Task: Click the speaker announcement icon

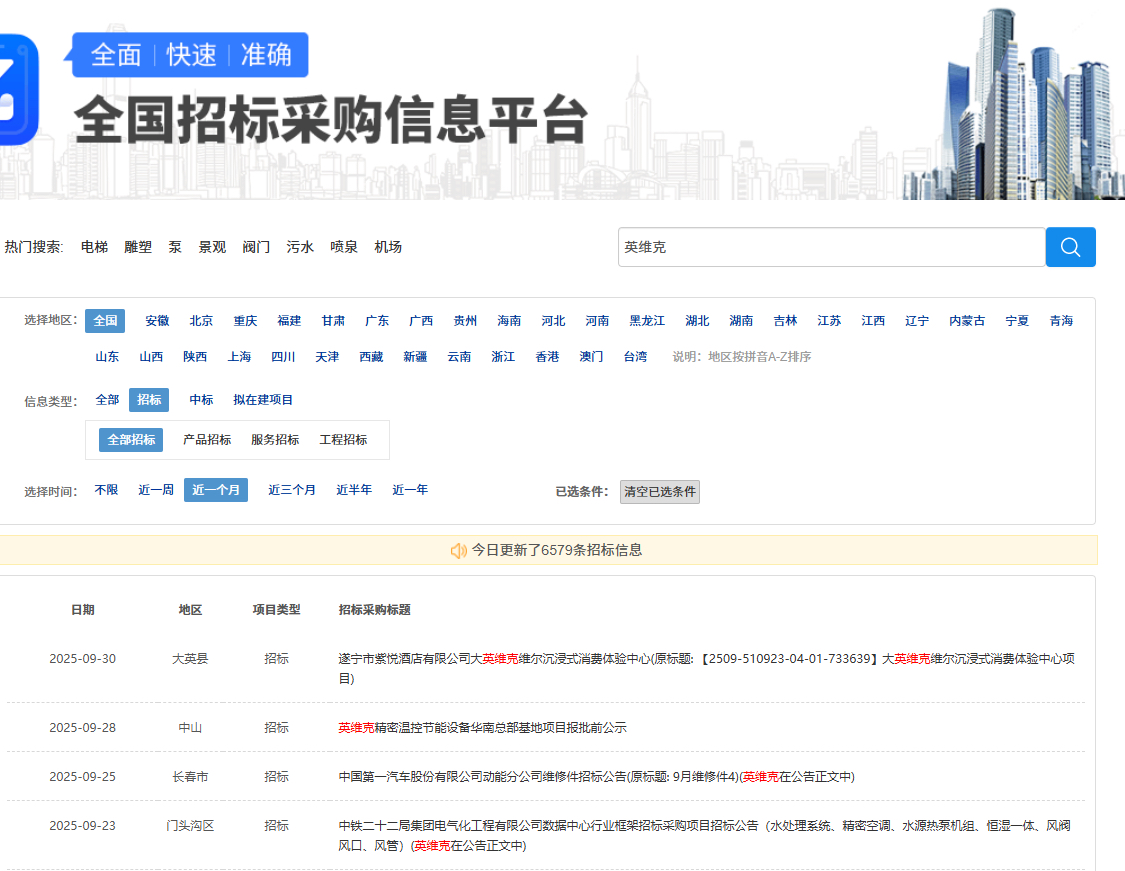Action: [458, 550]
